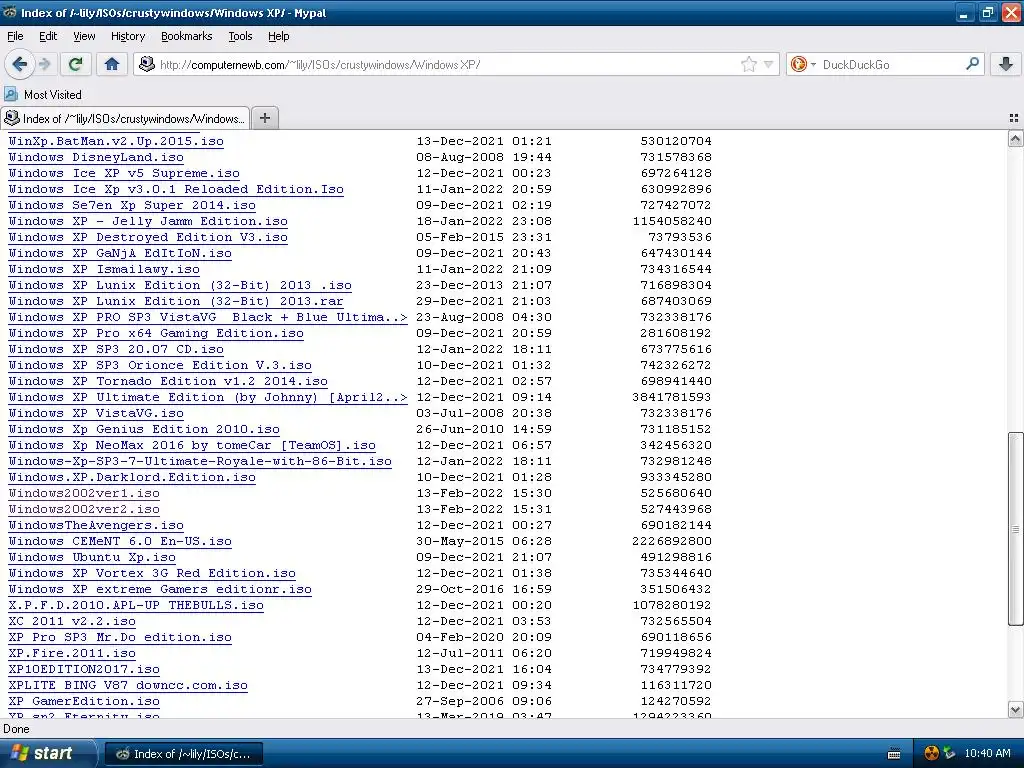Click the Forward navigation arrow
This screenshot has width=1024, height=768.
[x=44, y=64]
